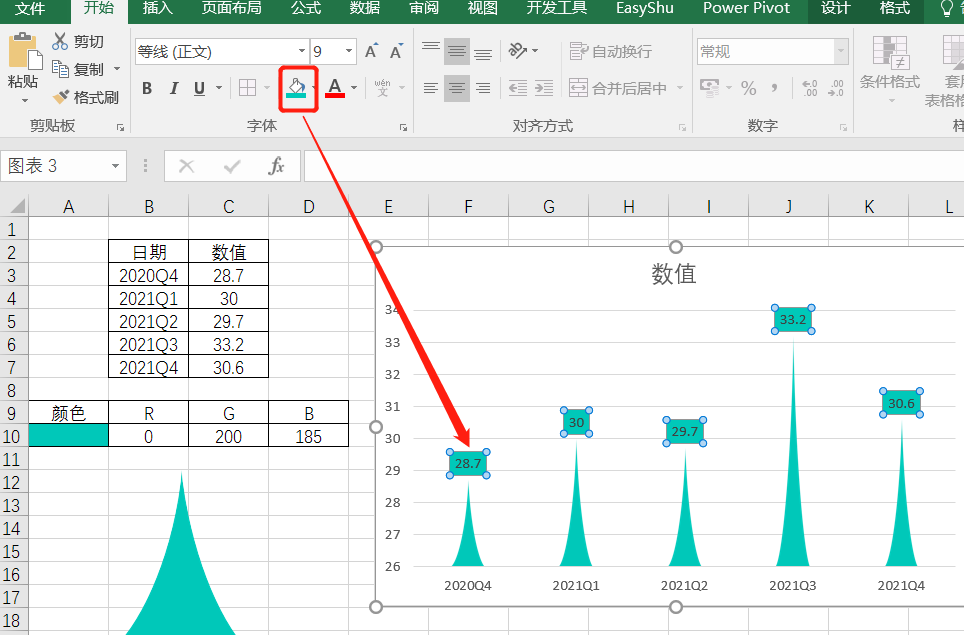Click the Paste clipboard icon
The height and width of the screenshot is (635, 964).
tap(25, 50)
